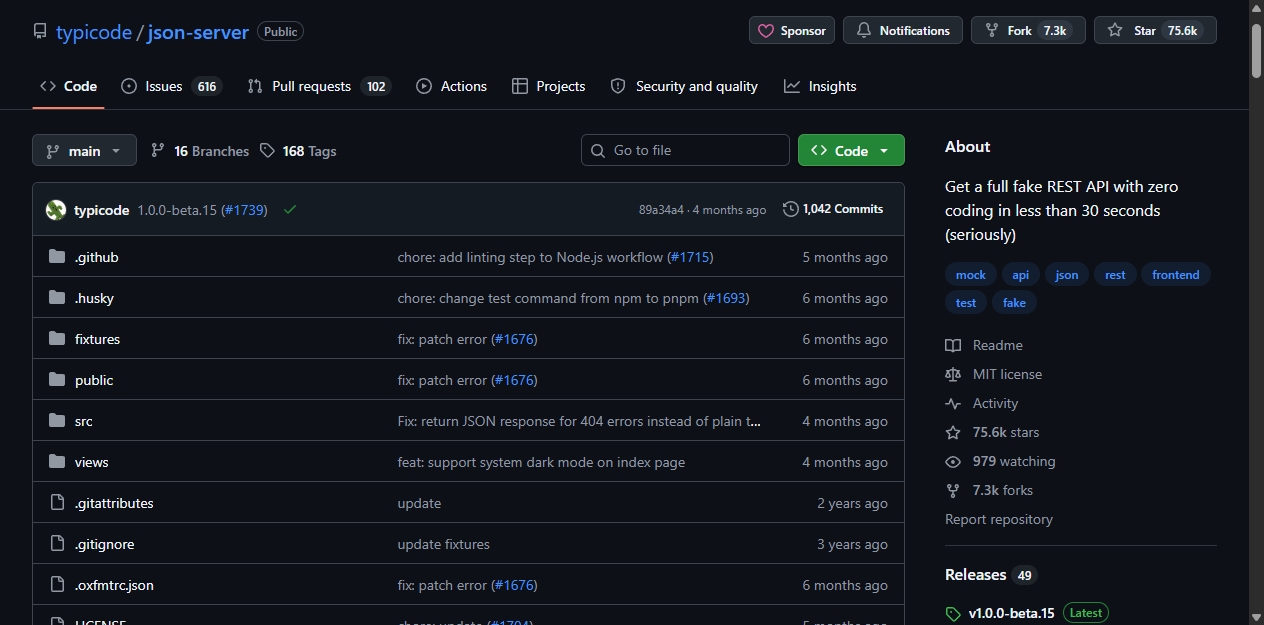Open the 'feat: support system dark mode' commit message
The height and width of the screenshot is (625, 1264).
click(541, 462)
